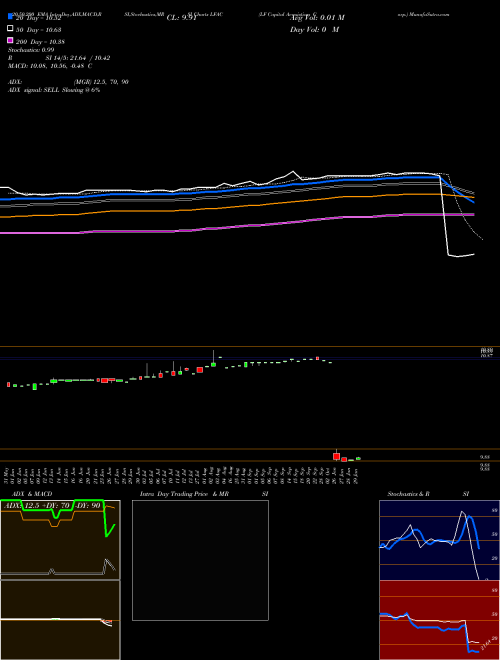Open the ADX & MACD indicator panel
Viewport: 500px width, 660px height.
(60, 580)
